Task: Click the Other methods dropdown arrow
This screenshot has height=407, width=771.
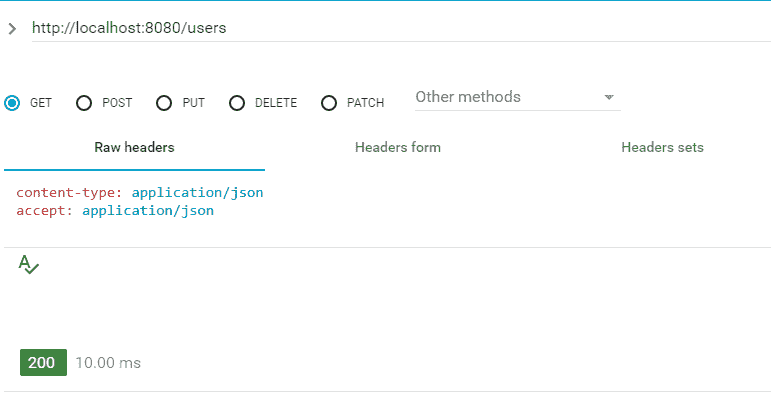Action: 608,98
